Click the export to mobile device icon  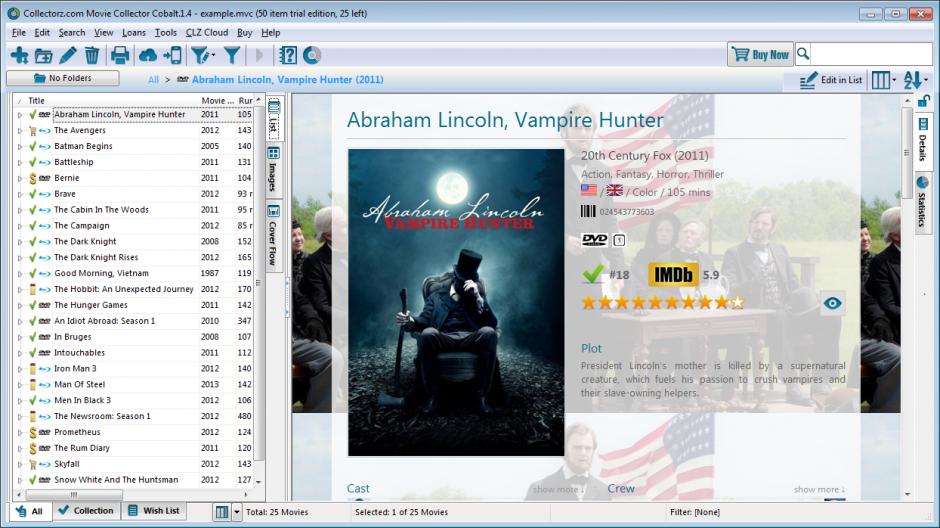tap(173, 56)
